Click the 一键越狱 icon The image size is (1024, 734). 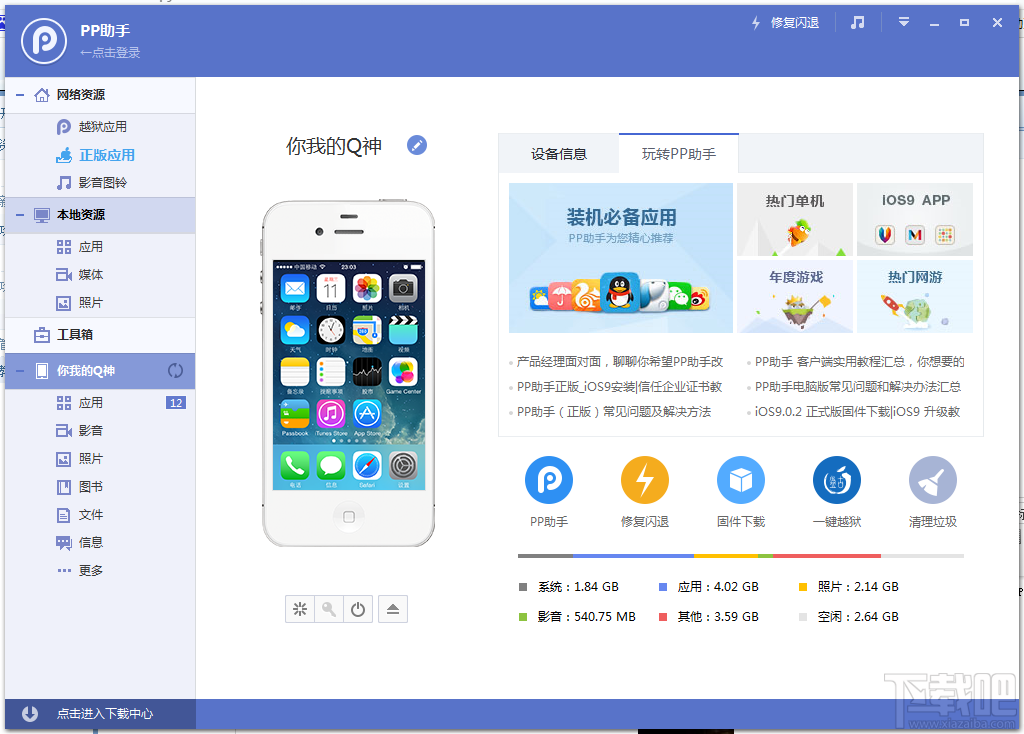tap(837, 480)
